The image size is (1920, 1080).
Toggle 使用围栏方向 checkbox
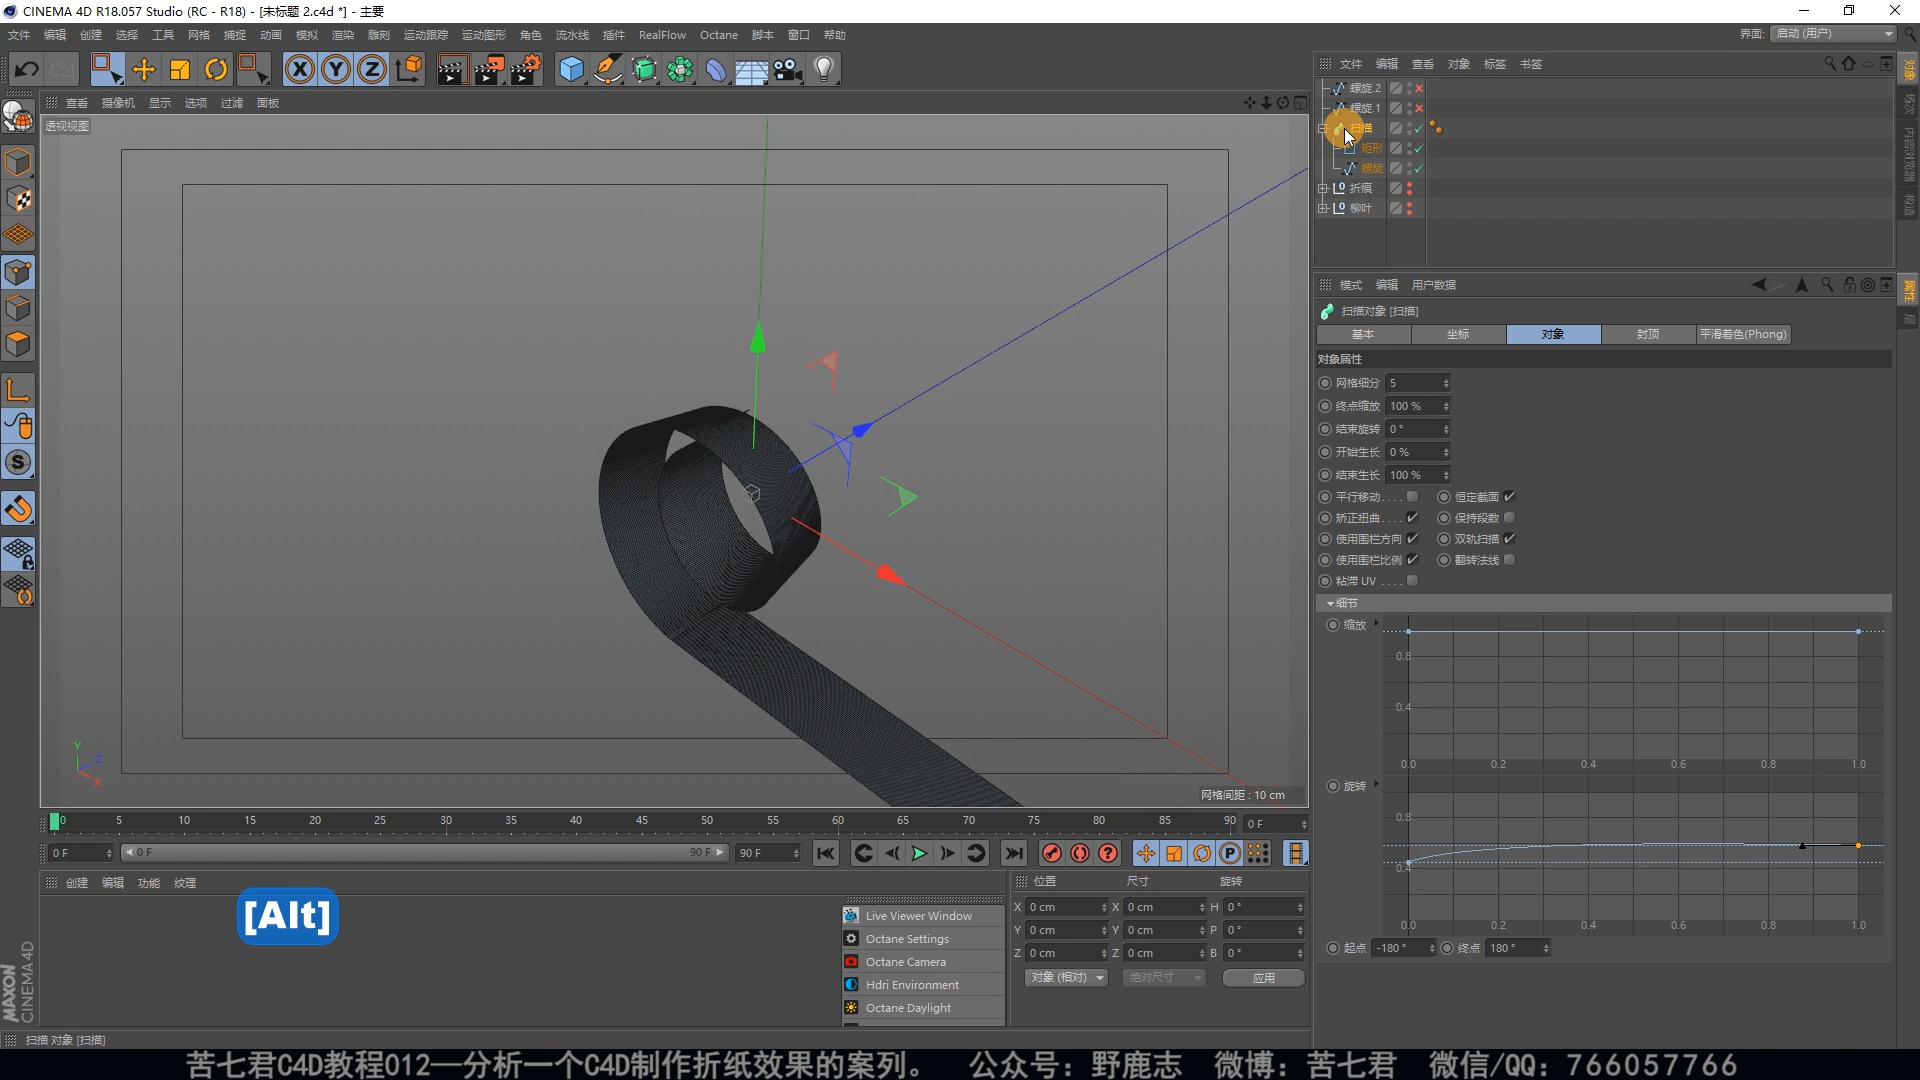point(1412,539)
